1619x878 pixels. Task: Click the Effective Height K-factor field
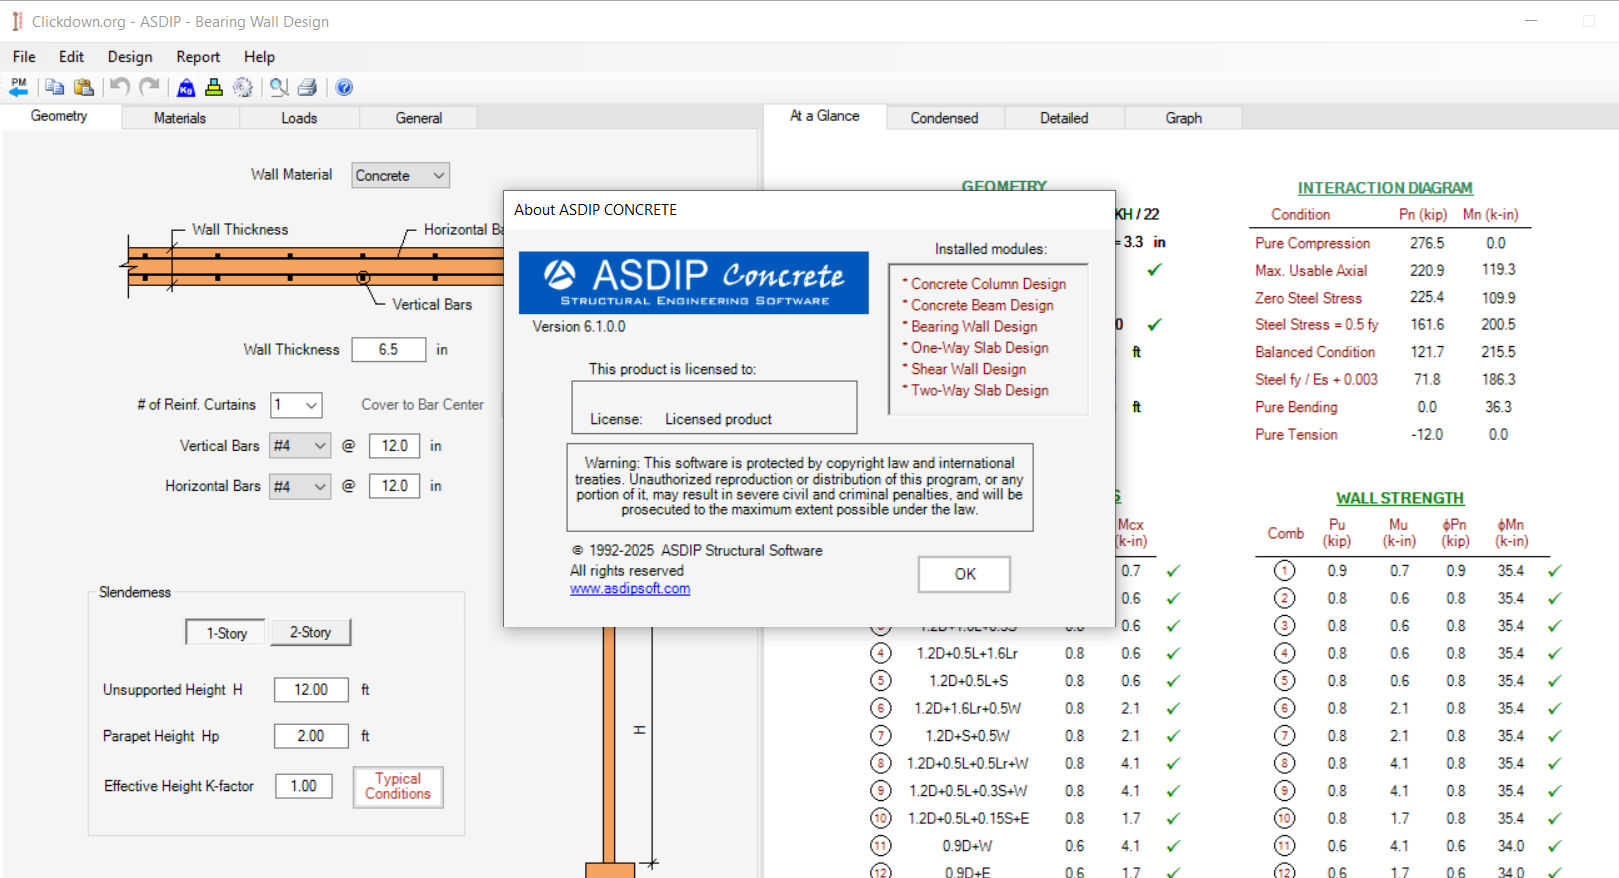[304, 786]
